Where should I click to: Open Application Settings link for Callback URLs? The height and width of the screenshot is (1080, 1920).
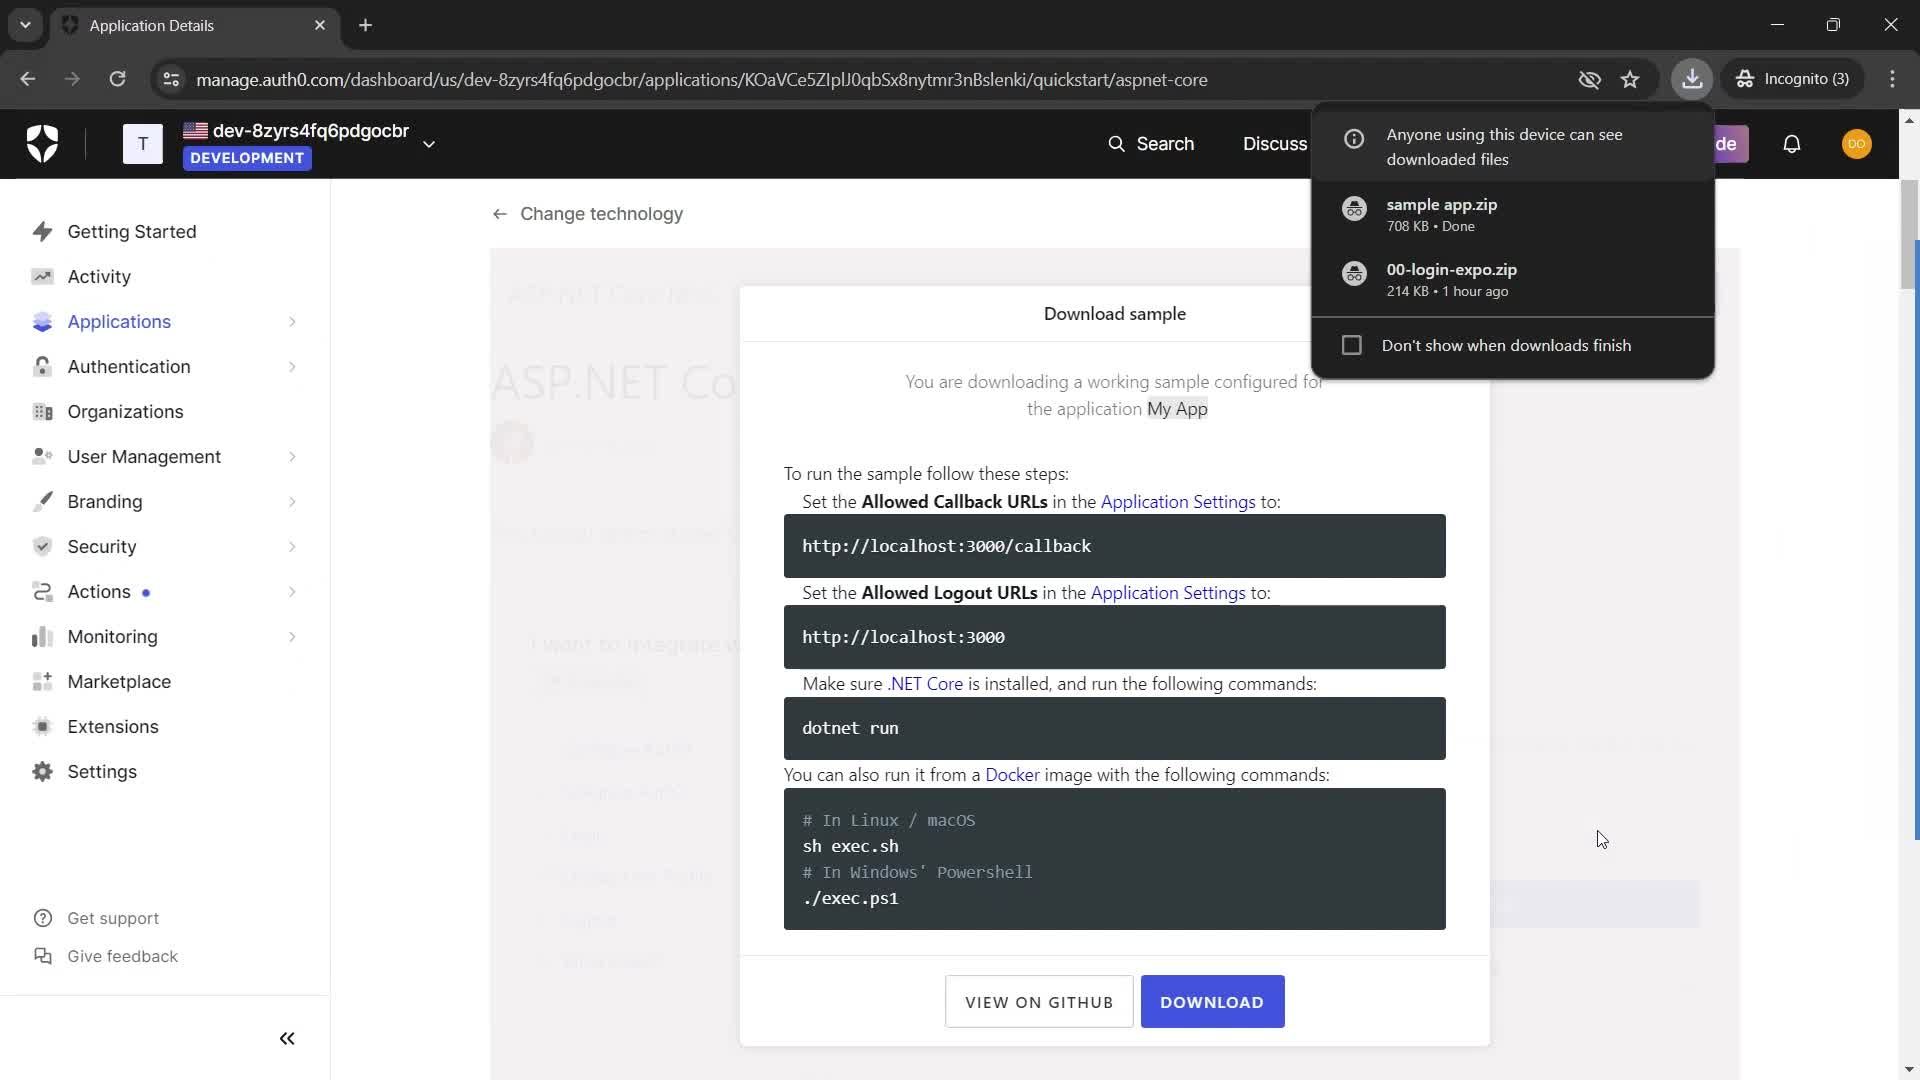coord(1177,502)
